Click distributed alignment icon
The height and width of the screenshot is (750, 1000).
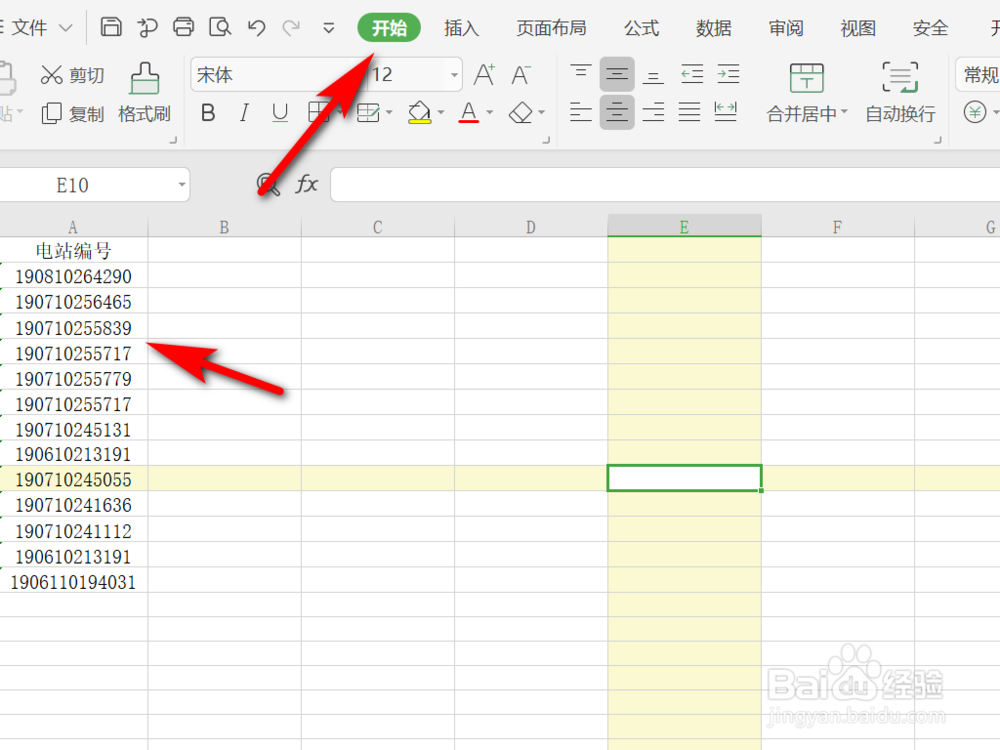(726, 112)
